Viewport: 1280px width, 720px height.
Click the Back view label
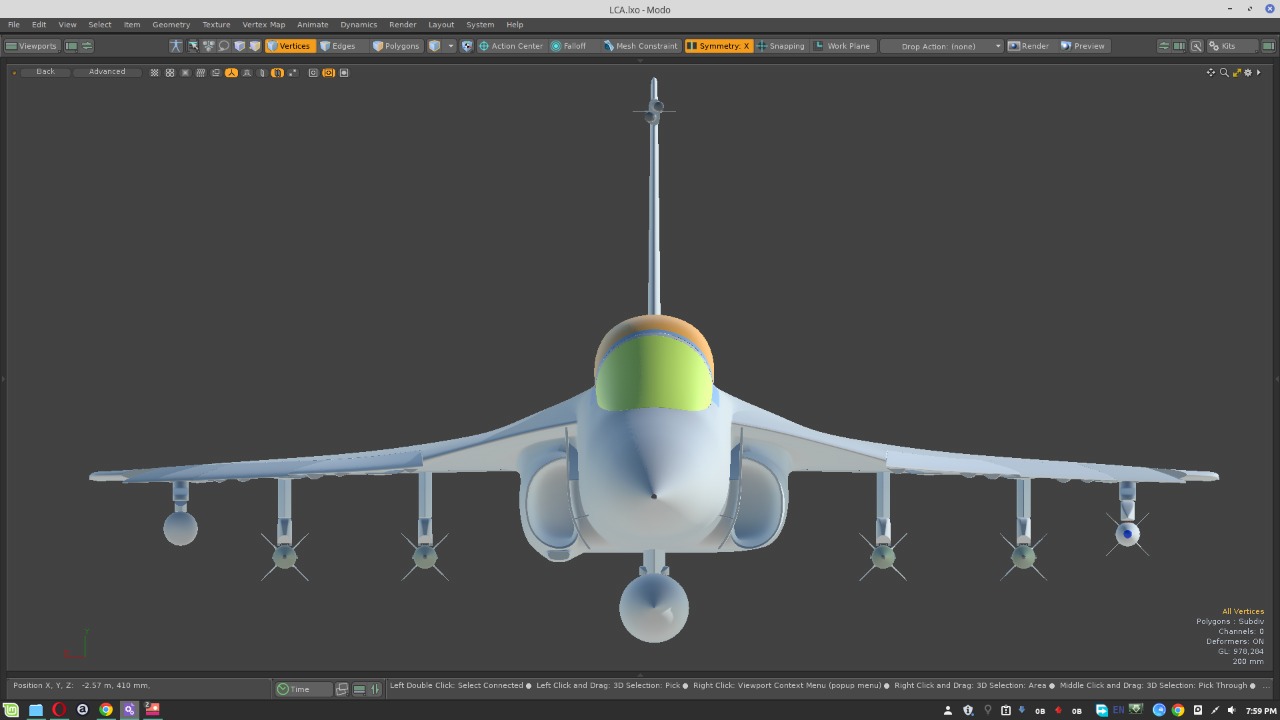pyautogui.click(x=46, y=72)
